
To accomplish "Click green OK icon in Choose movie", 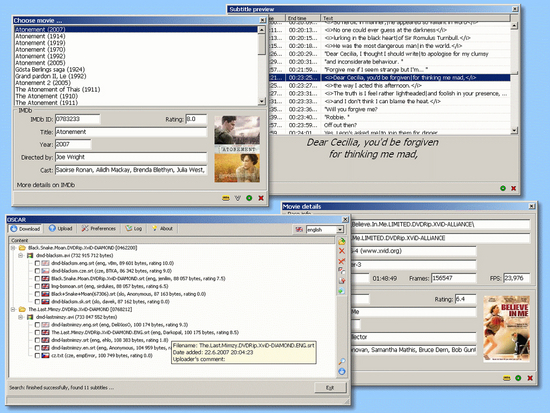I will 249,198.
